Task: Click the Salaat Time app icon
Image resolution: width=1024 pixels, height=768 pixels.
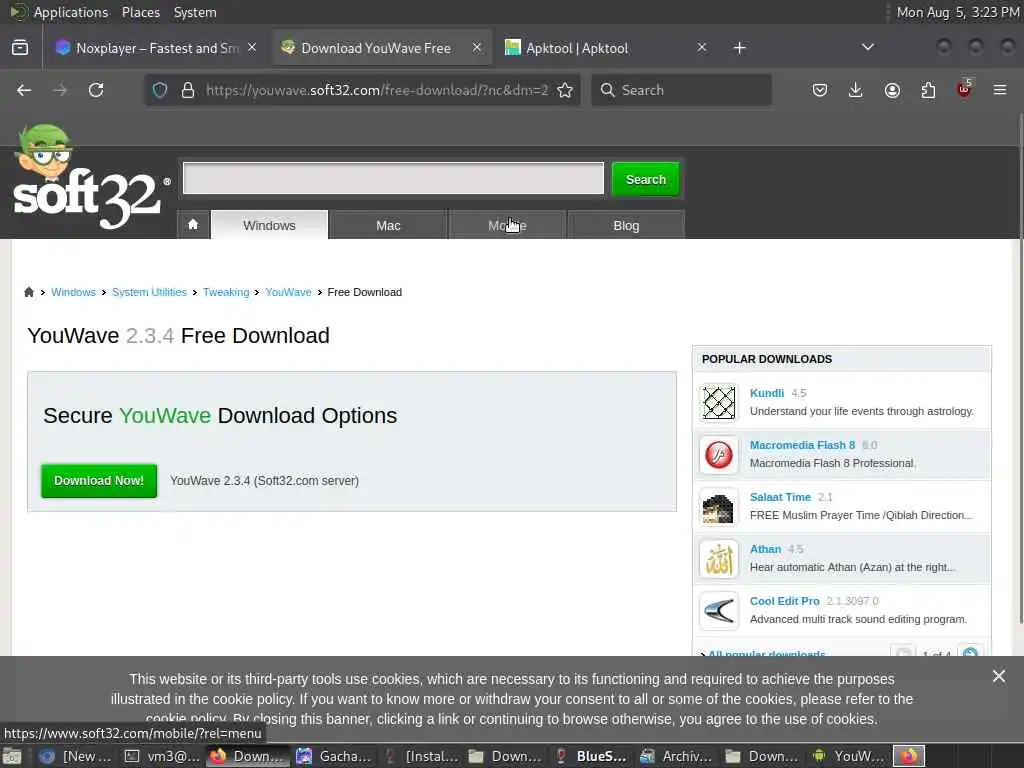Action: [719, 507]
